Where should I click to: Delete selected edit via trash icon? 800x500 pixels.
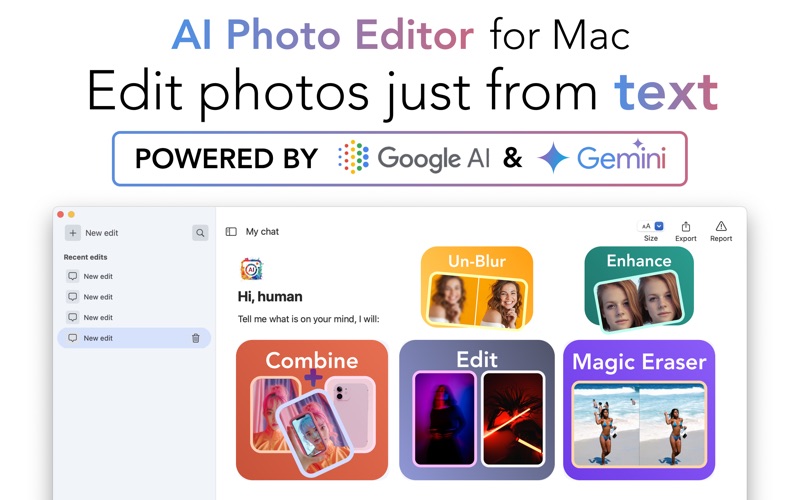click(195, 338)
